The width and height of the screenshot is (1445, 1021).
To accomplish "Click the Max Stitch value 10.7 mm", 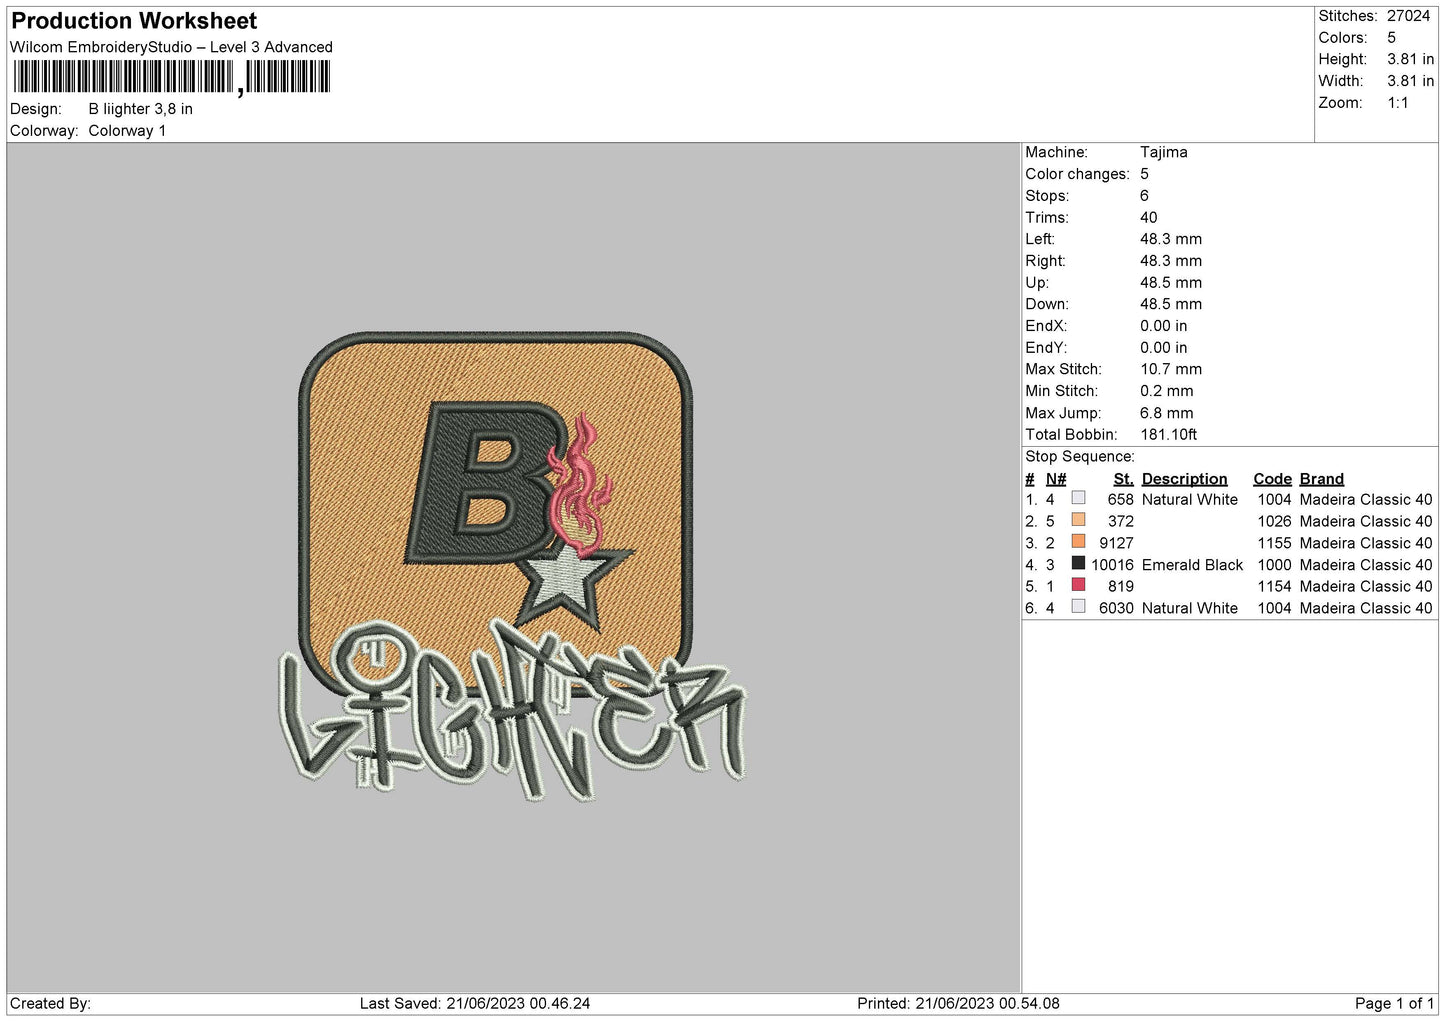I will (1171, 369).
